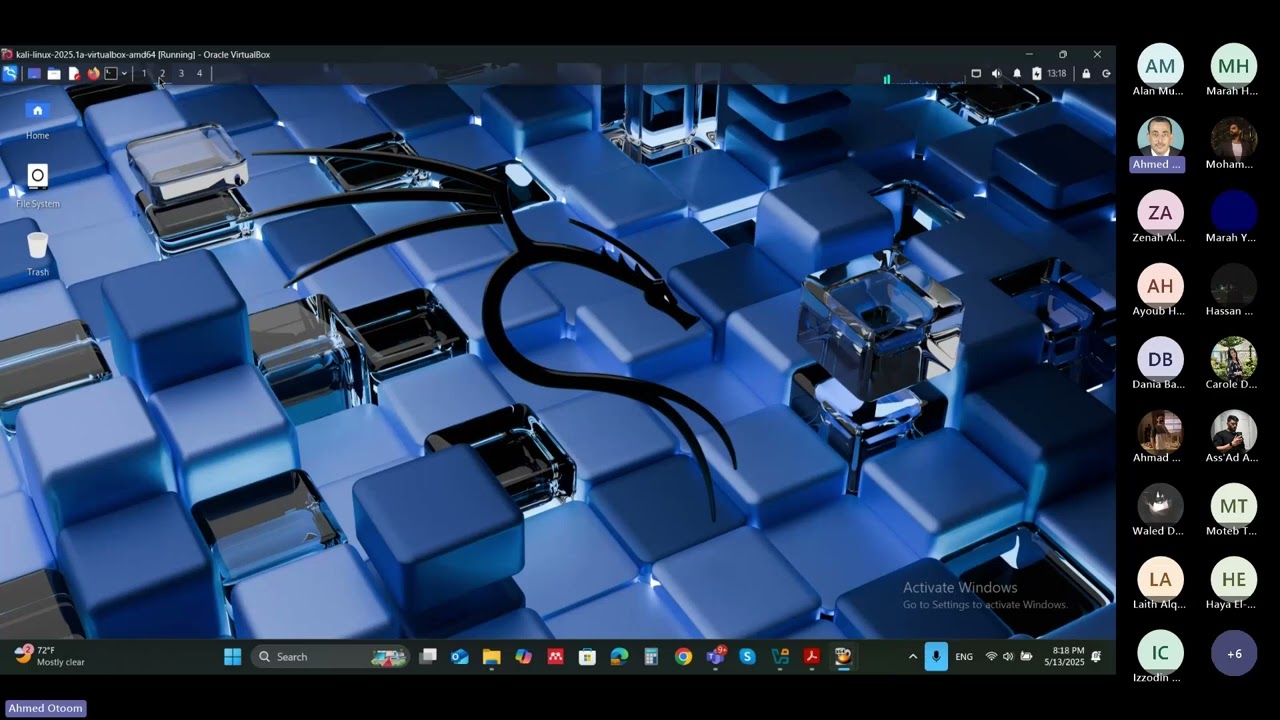Viewport: 1280px width, 720px height.
Task: Open the Windows weather widget 72°F
Action: [x=50, y=656]
